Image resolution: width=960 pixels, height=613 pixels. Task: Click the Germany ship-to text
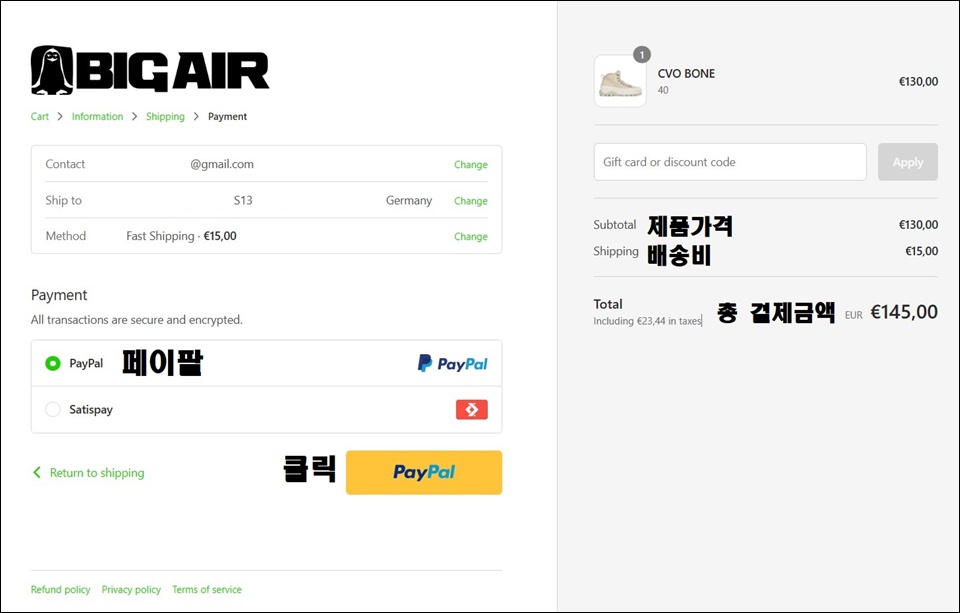coord(409,200)
